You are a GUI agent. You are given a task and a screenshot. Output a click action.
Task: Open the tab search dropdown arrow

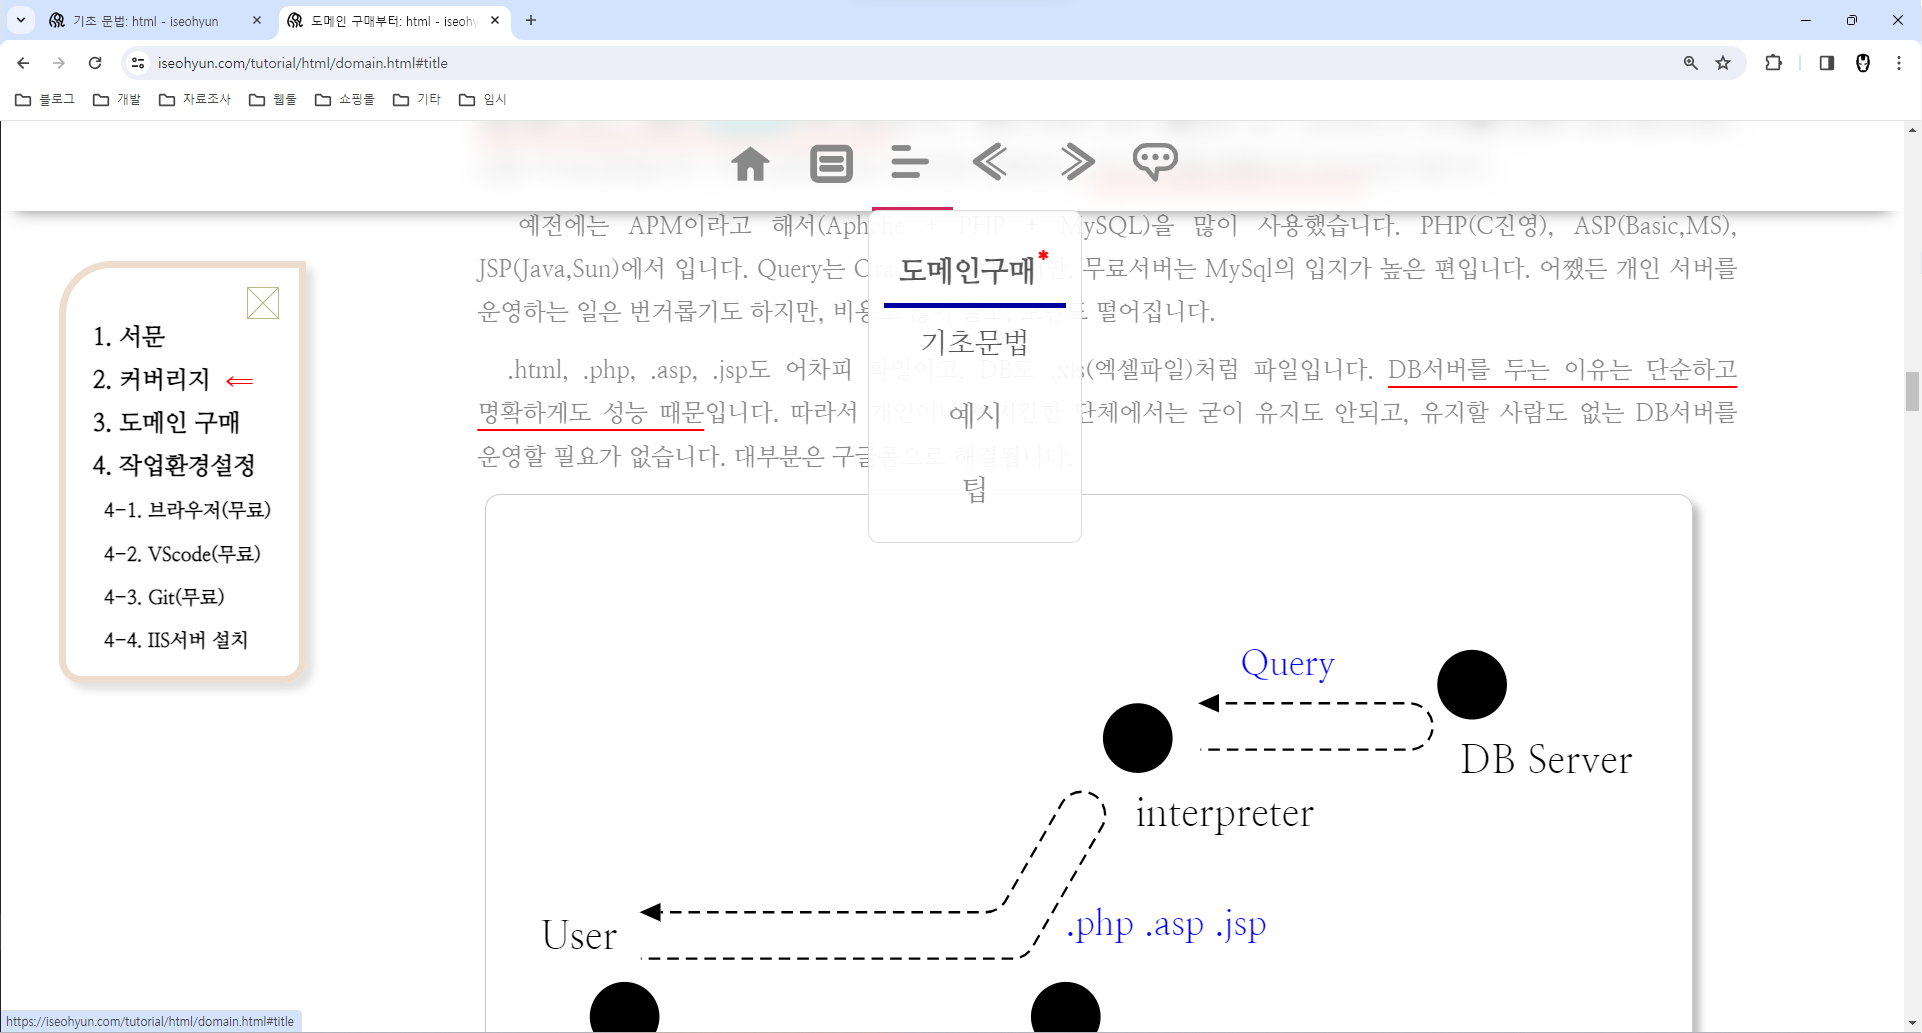(21, 20)
